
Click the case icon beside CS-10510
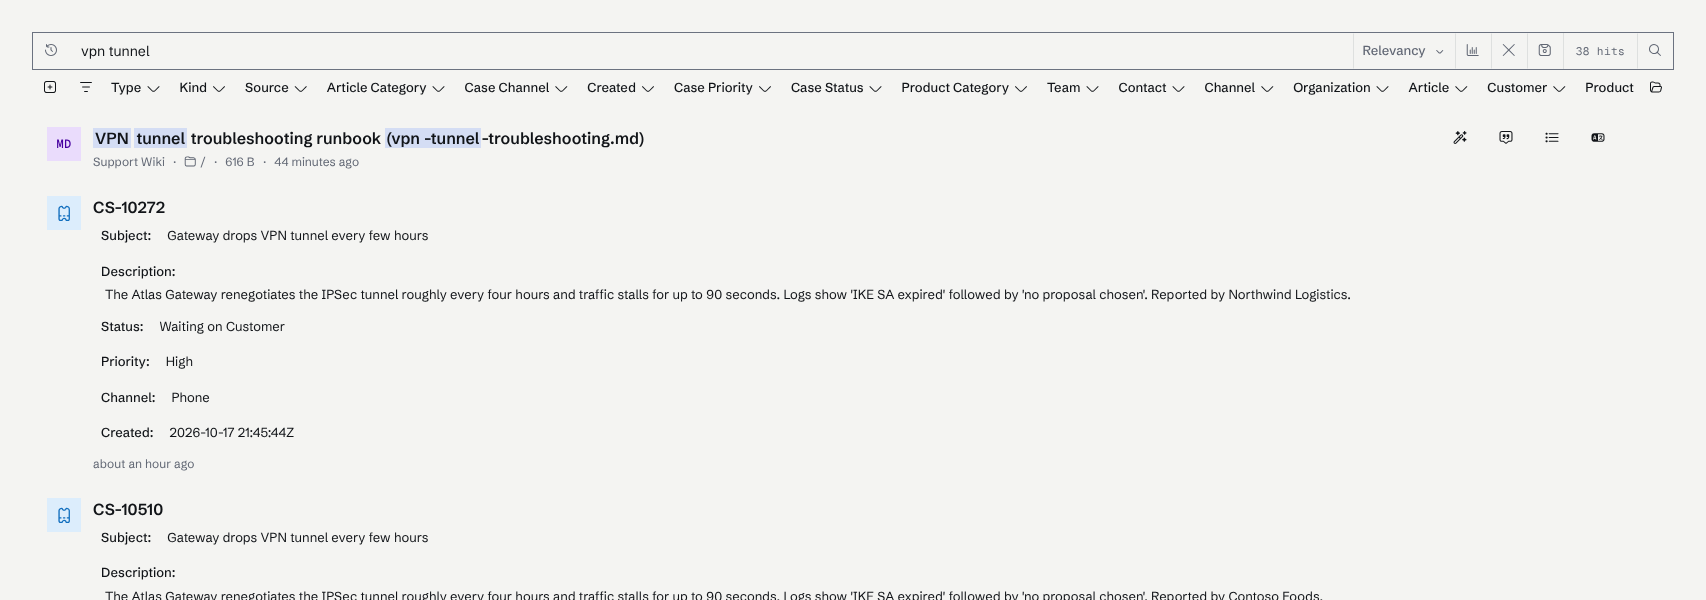point(64,515)
